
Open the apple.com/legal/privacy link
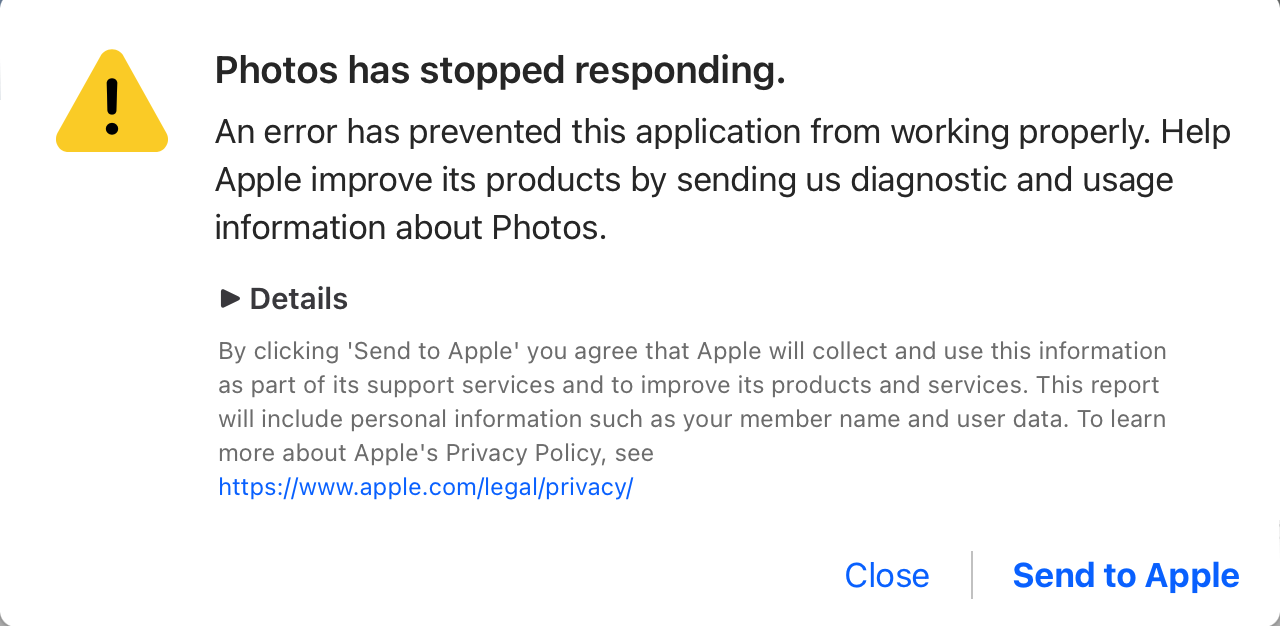tap(425, 487)
